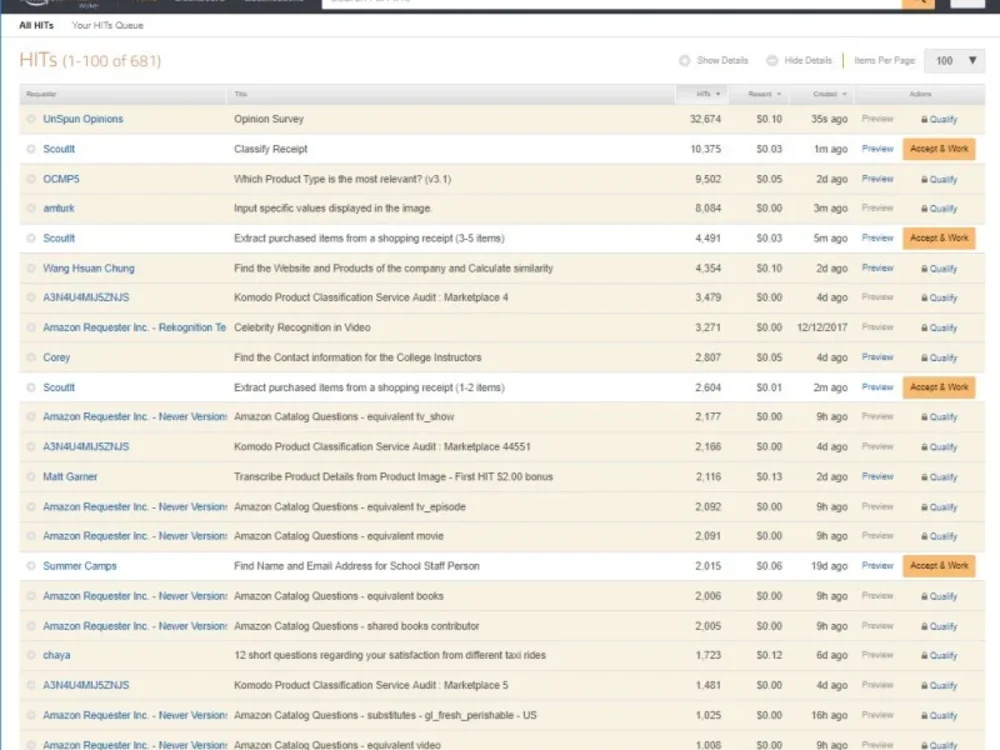Expand the Summer Camps row circle icon

coord(31,566)
